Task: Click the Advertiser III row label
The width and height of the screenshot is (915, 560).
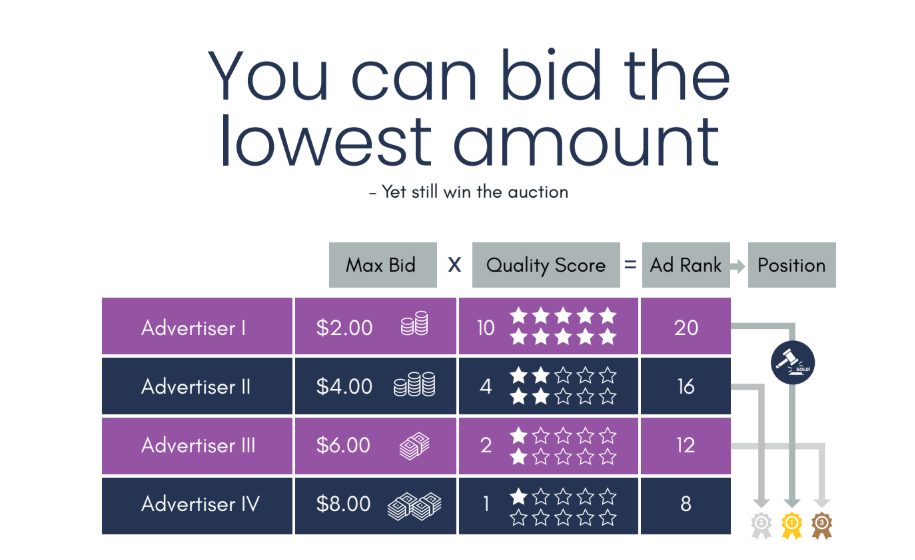Action: pos(197,446)
